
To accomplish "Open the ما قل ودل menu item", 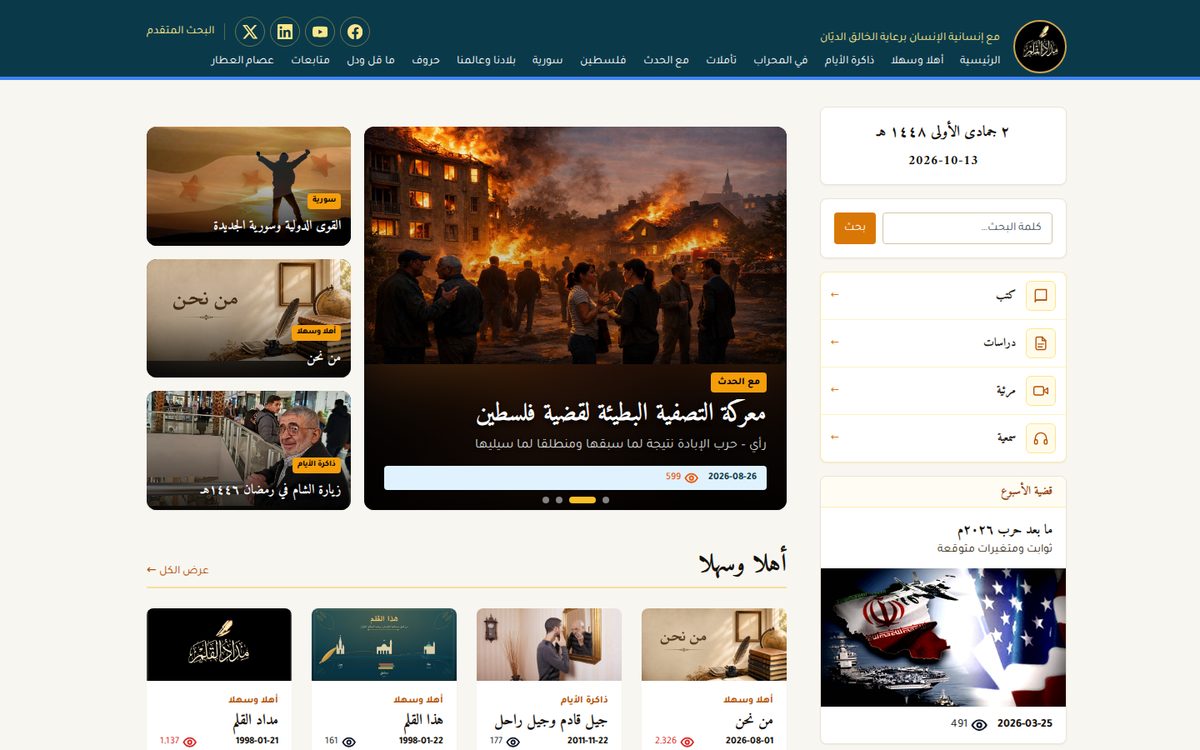I will (371, 60).
